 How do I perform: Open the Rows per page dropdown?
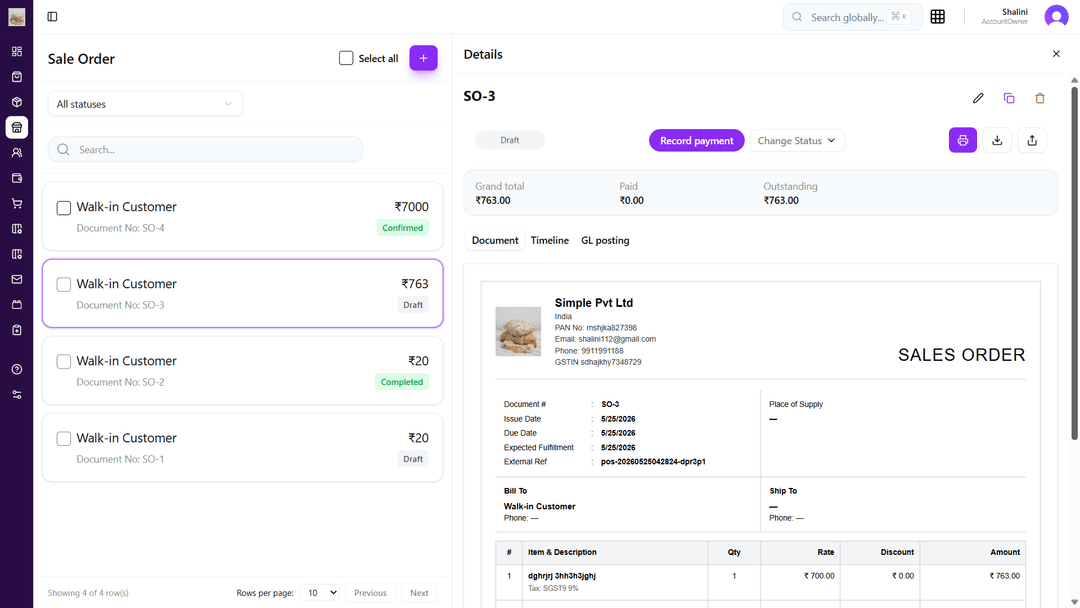(320, 593)
